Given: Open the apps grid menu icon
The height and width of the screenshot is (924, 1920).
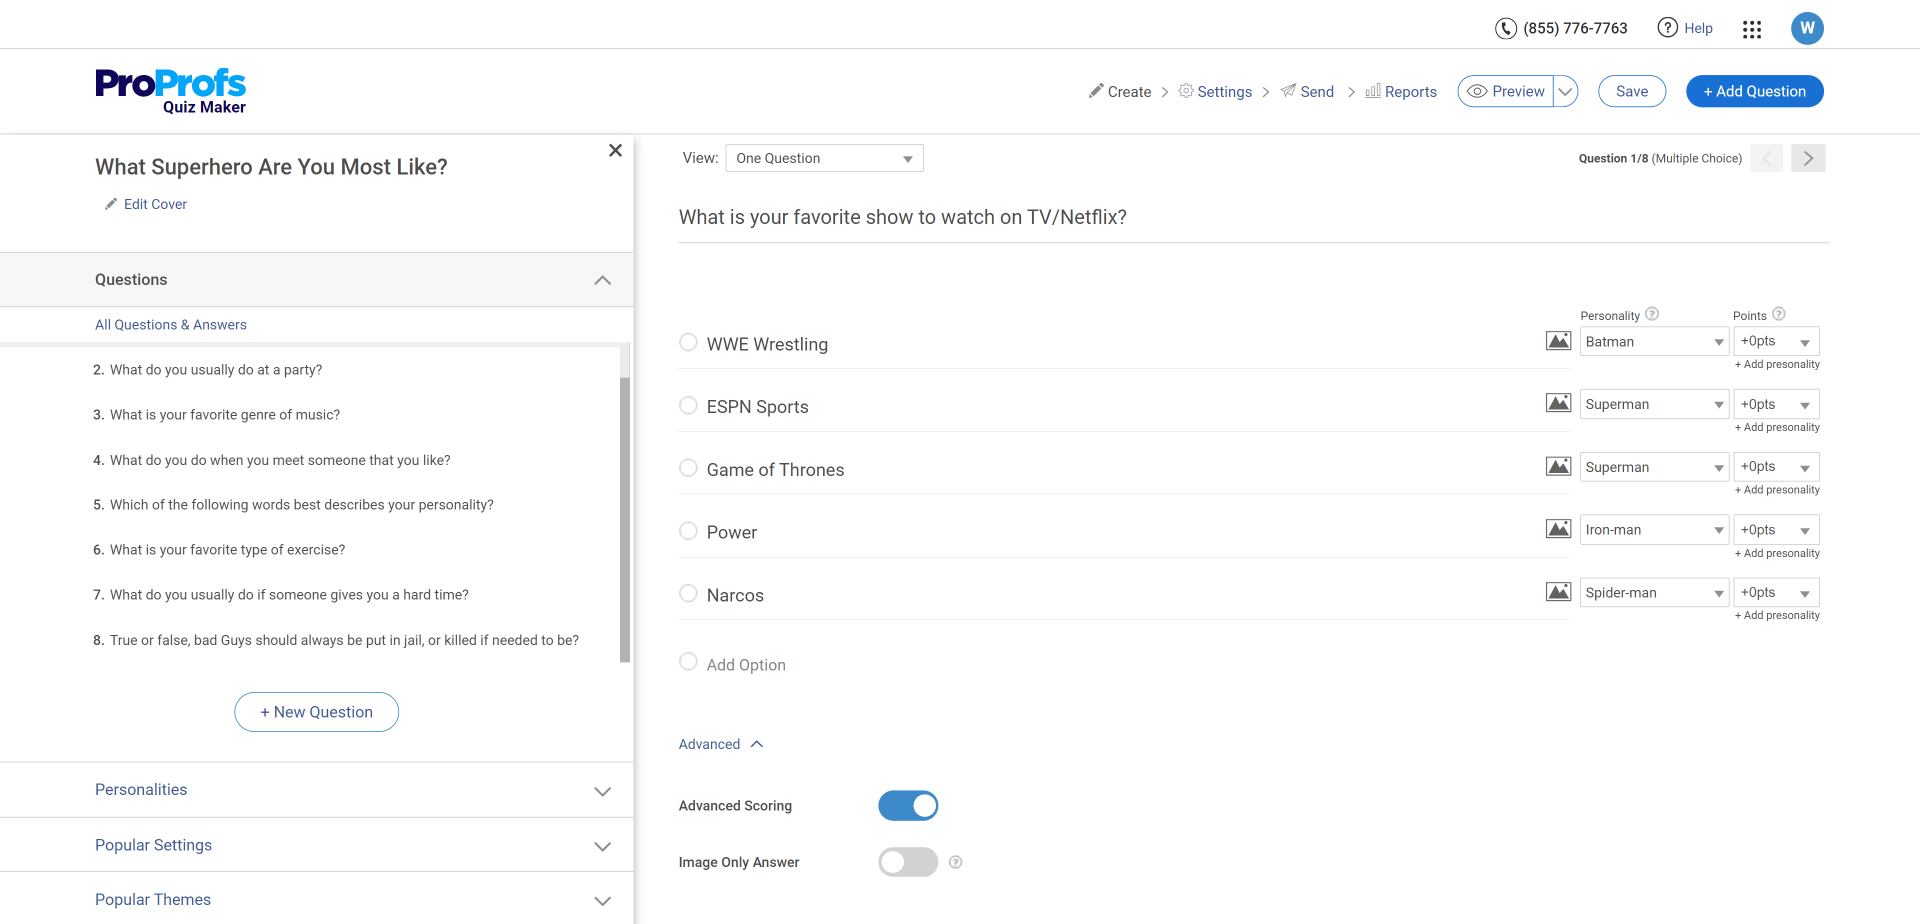Looking at the screenshot, I should tap(1751, 29).
